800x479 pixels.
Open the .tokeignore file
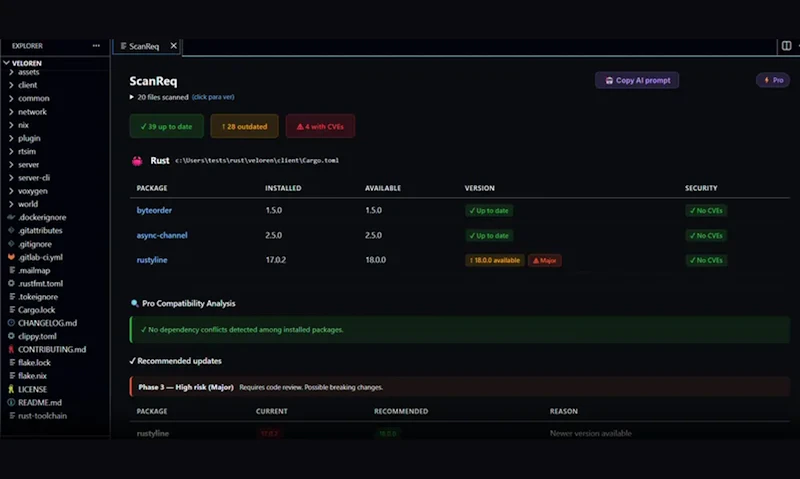tap(38, 297)
